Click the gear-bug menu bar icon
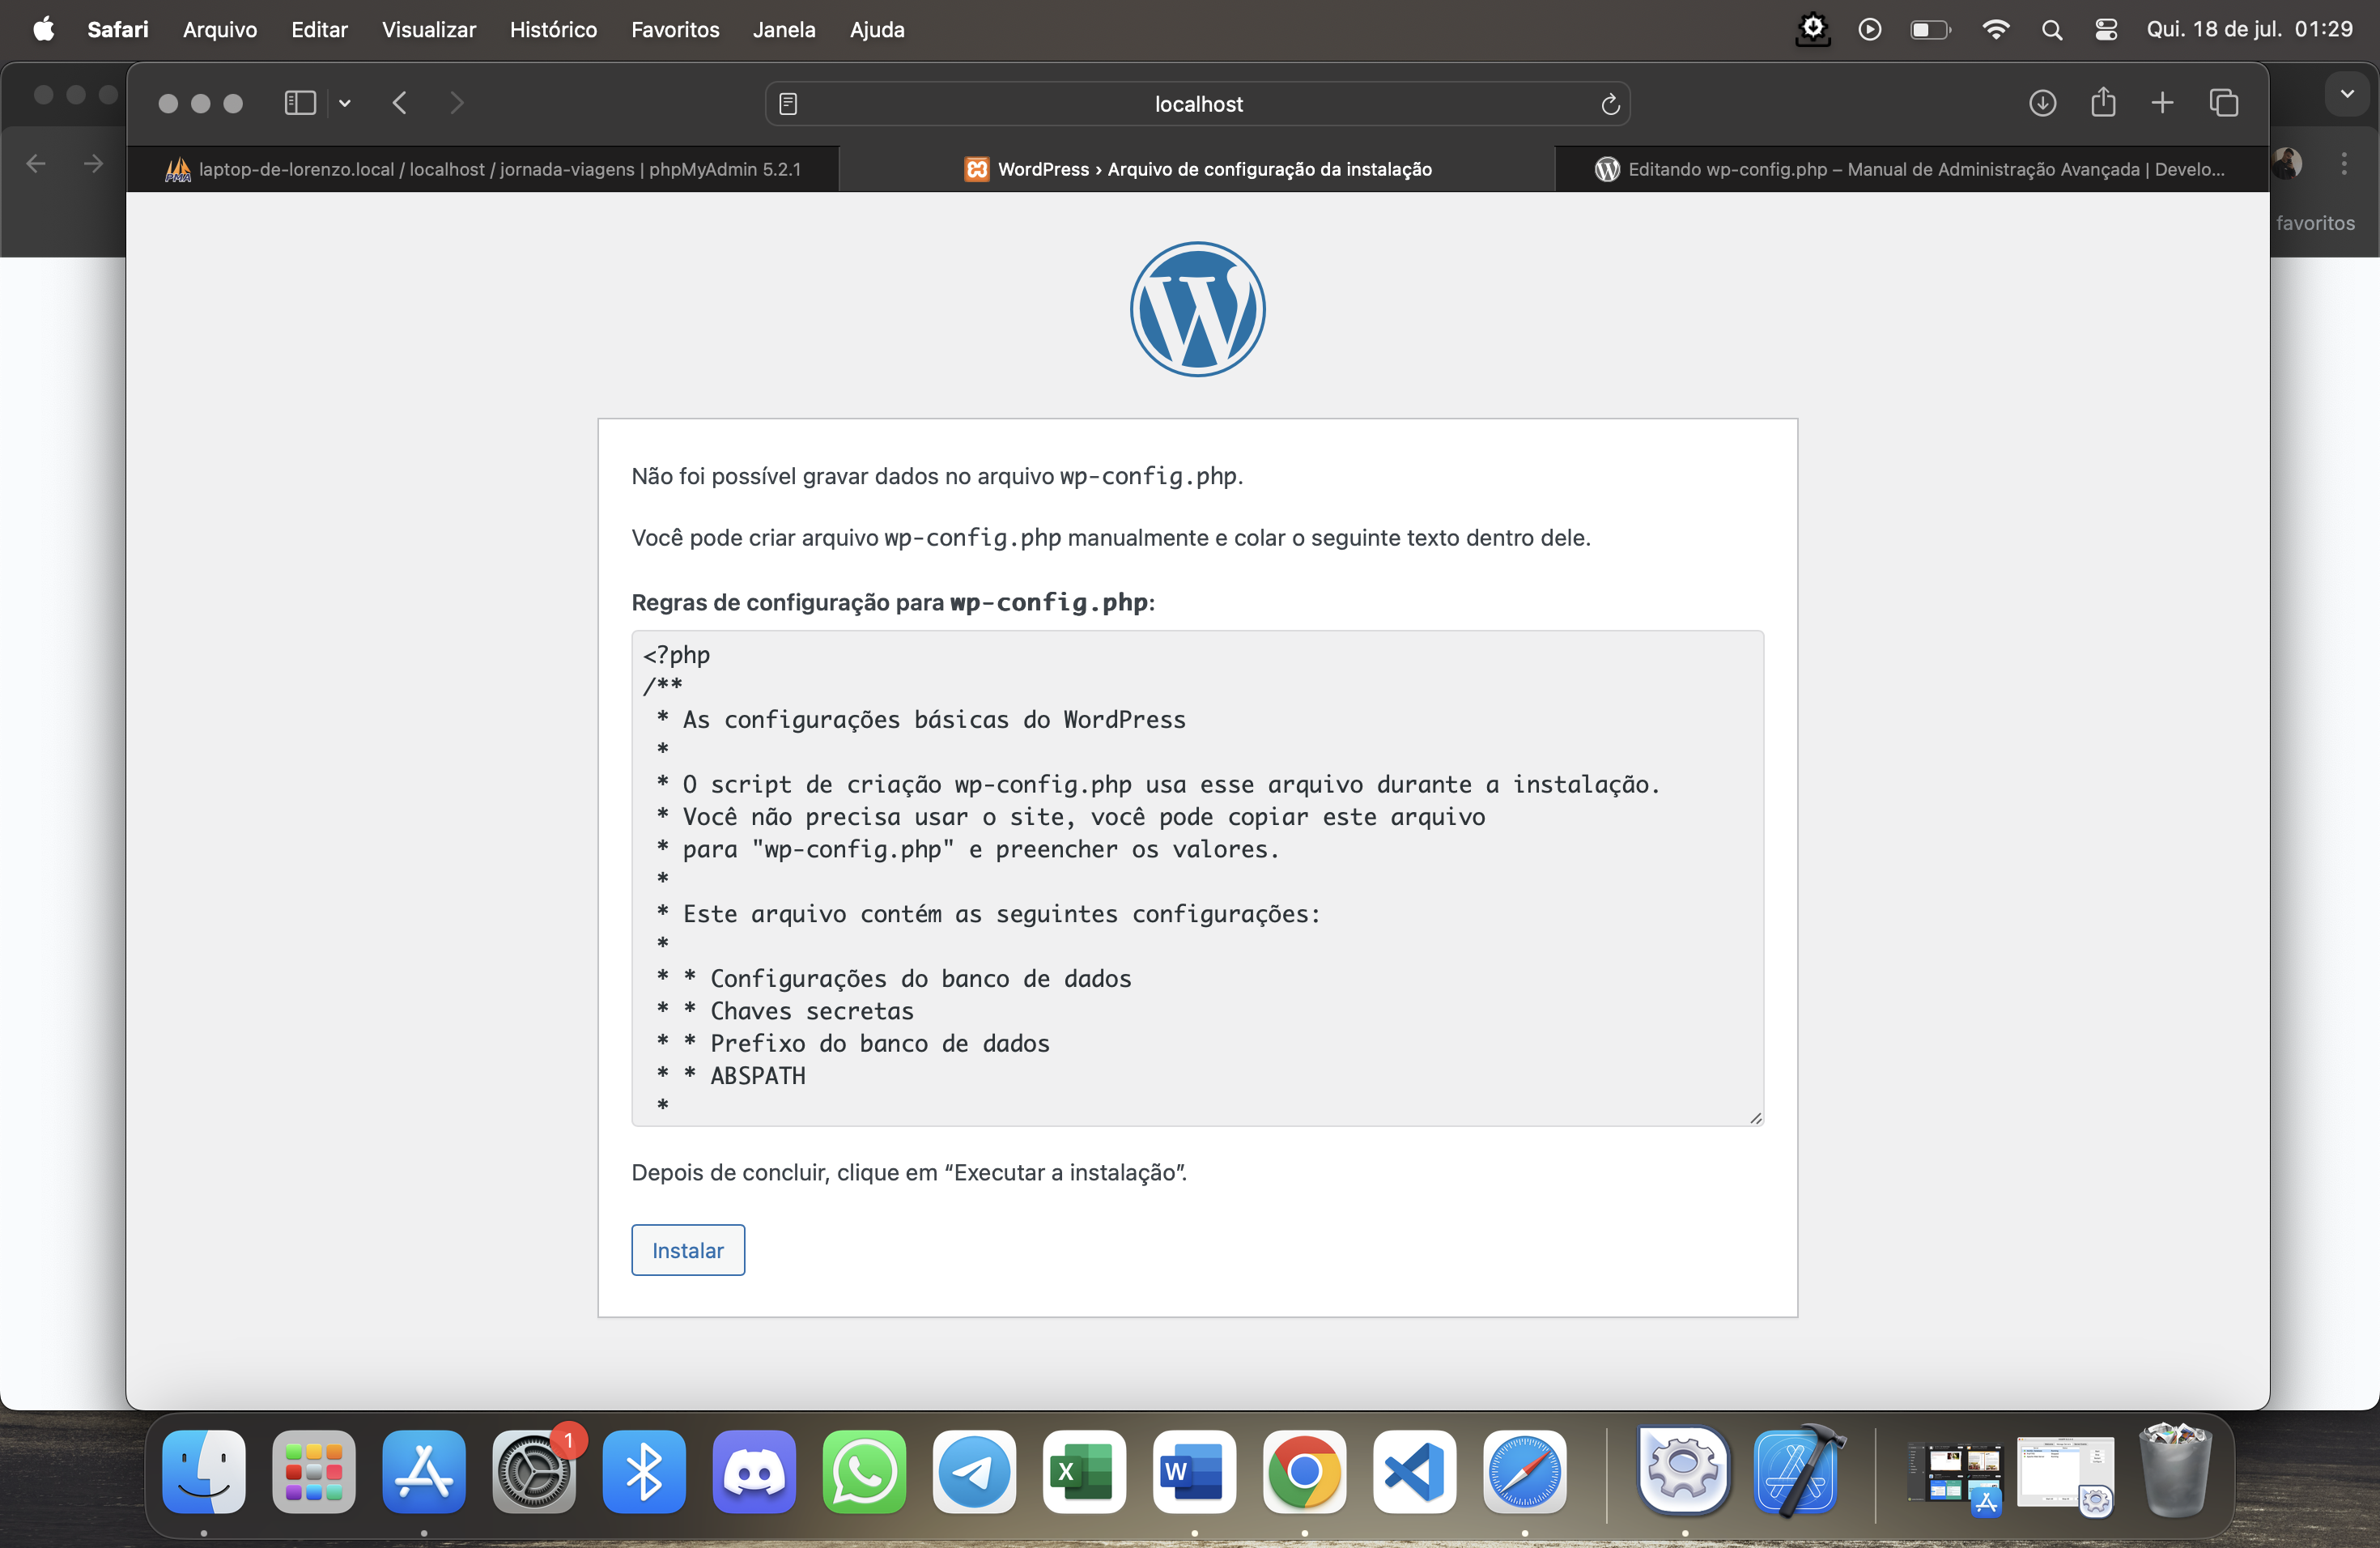Image resolution: width=2380 pixels, height=1548 pixels. click(1812, 29)
